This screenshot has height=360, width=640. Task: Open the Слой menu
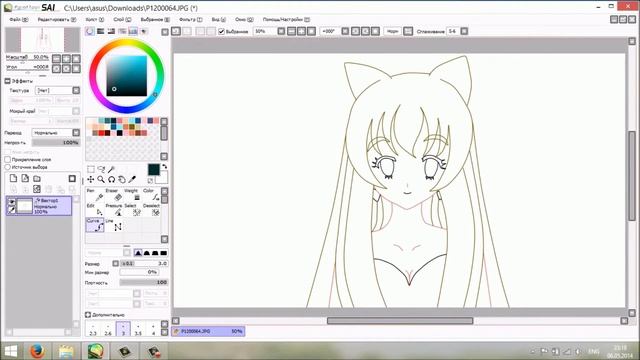point(122,19)
